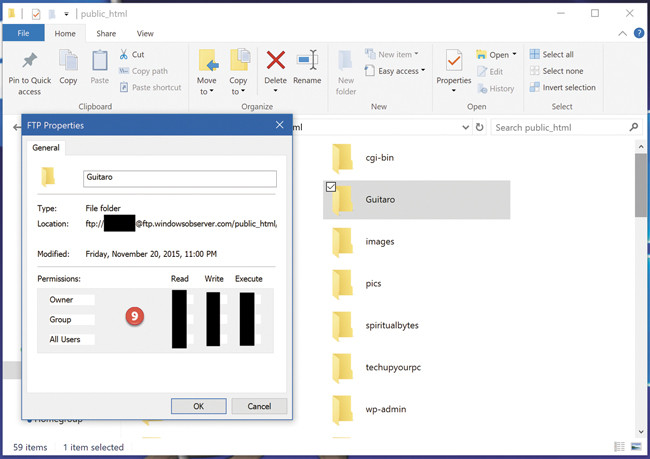This screenshot has width=650, height=459.
Task: Click the Copy icon in Clipboard group
Action: [68, 62]
